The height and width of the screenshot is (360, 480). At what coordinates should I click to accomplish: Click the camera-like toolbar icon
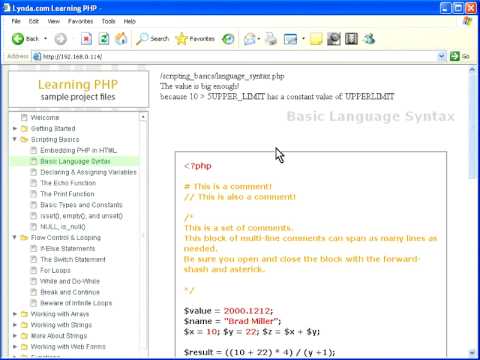[x=334, y=39]
